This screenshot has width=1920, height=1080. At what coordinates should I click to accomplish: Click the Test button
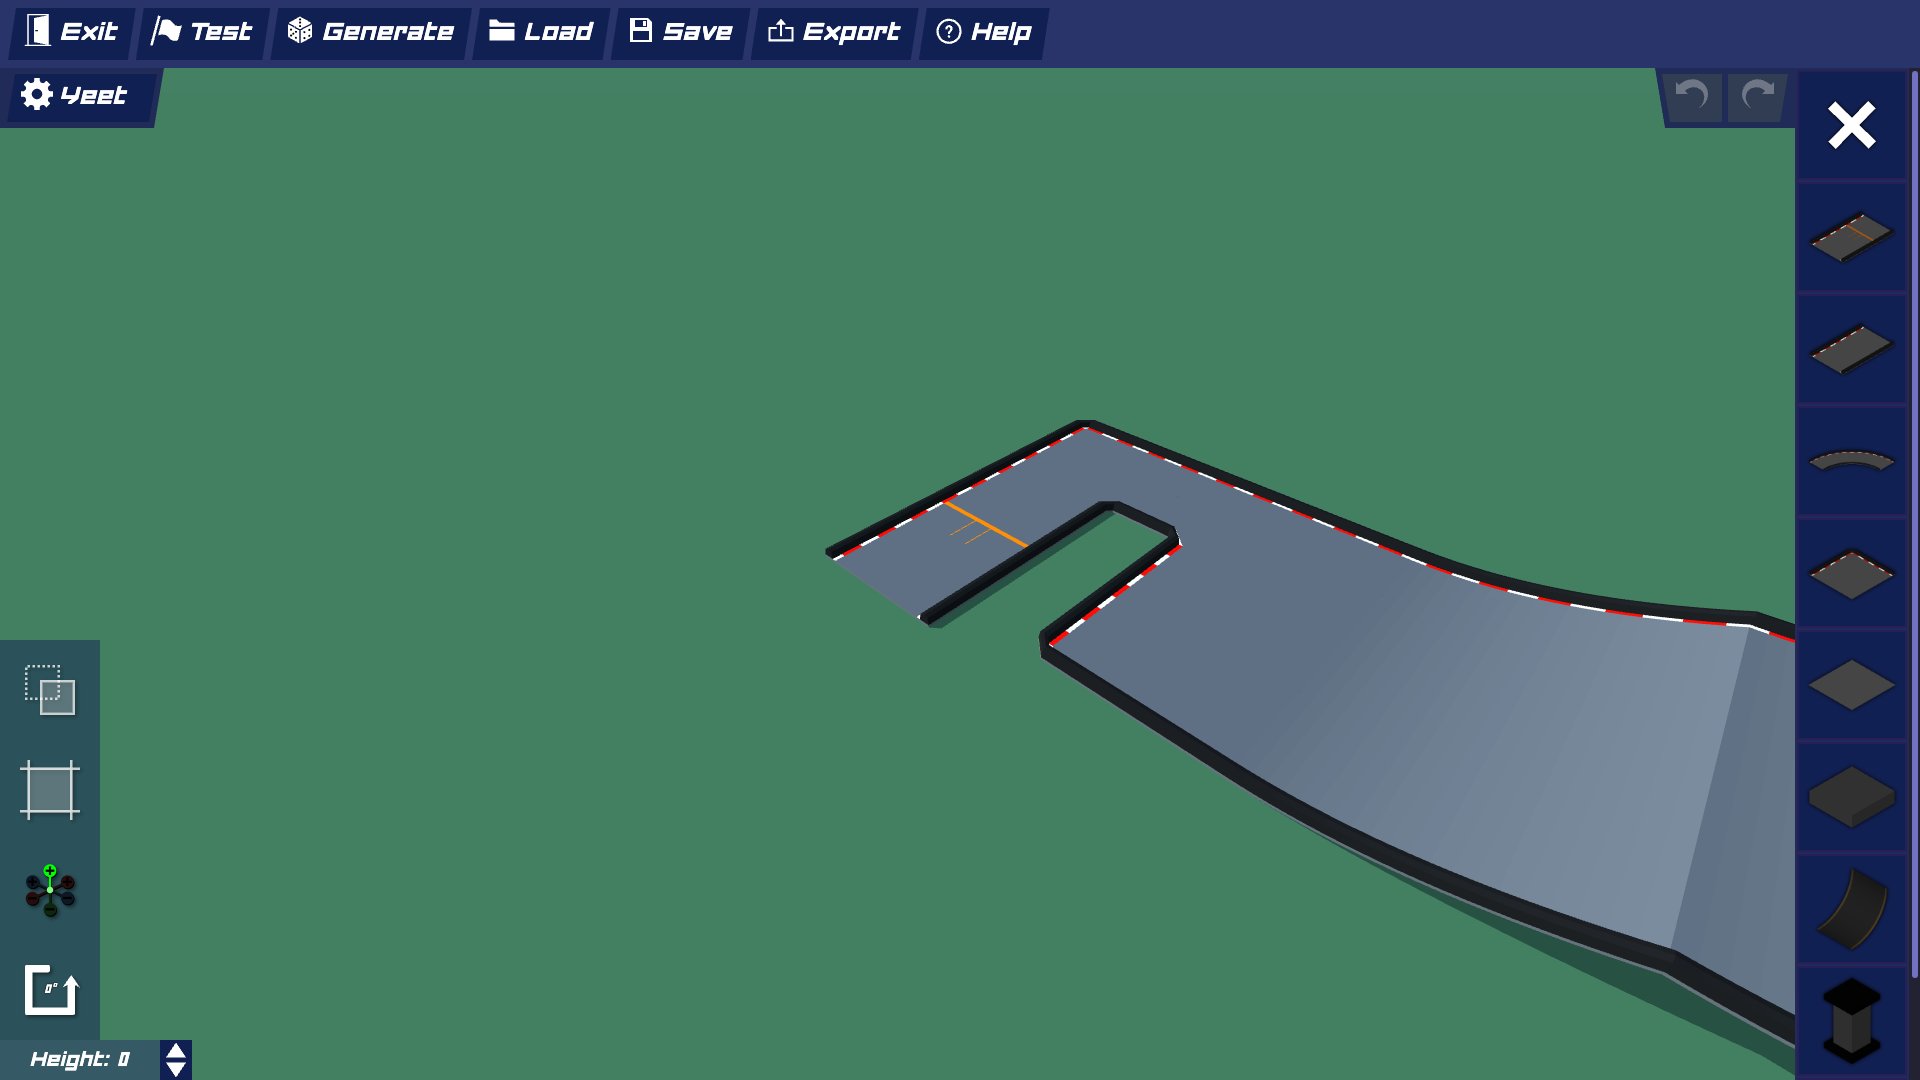[202, 32]
